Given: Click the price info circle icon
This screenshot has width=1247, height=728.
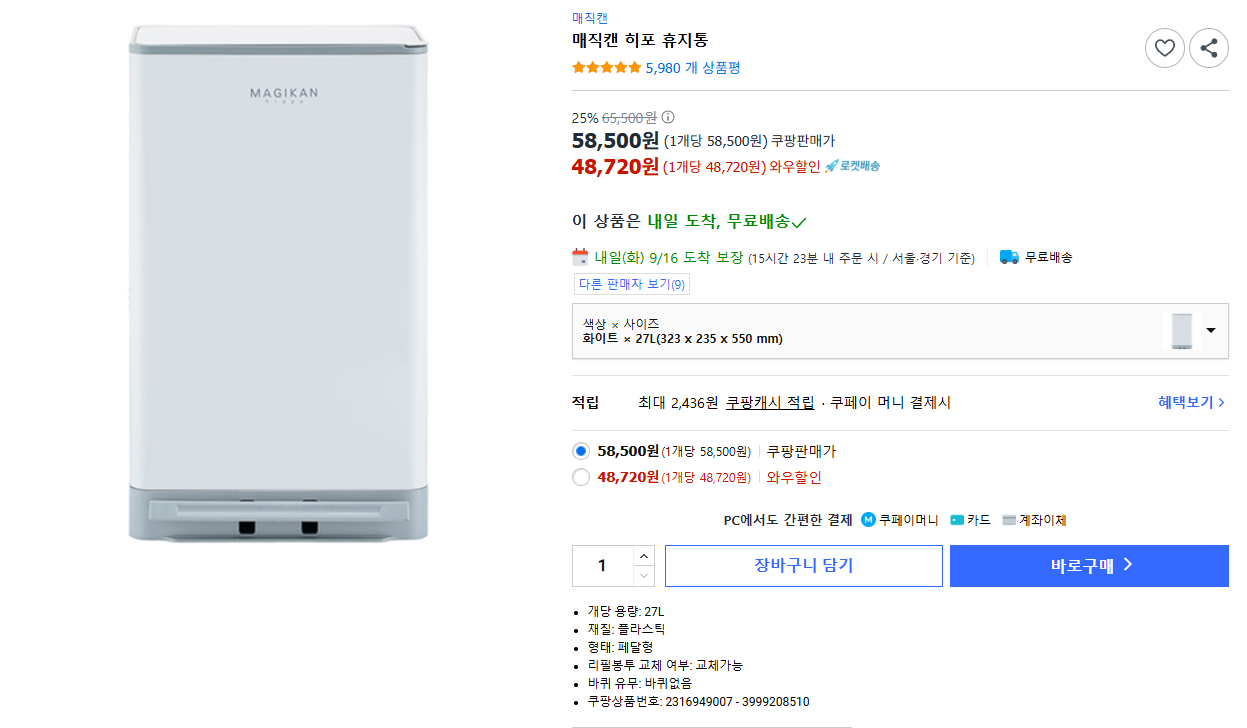Looking at the screenshot, I should pyautogui.click(x=668, y=117).
